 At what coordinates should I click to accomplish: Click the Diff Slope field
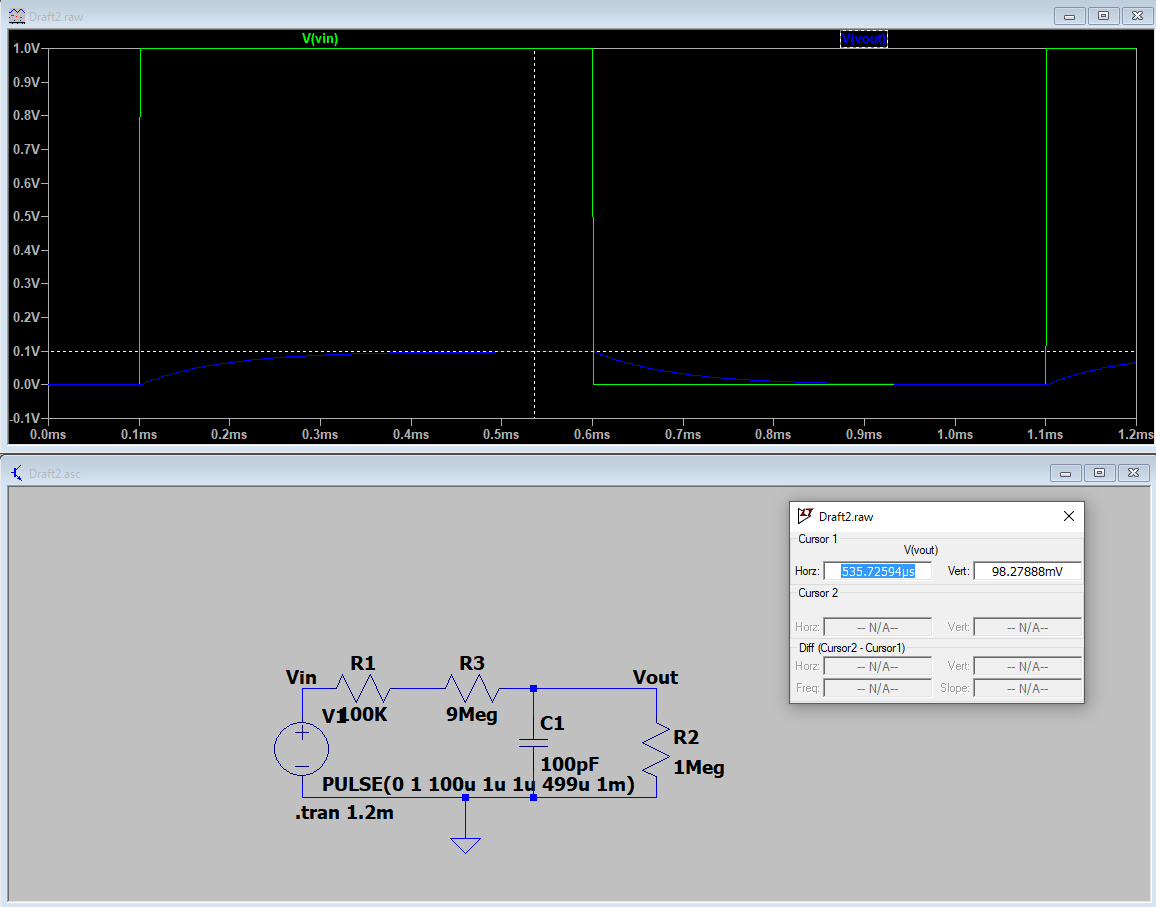coord(1027,688)
